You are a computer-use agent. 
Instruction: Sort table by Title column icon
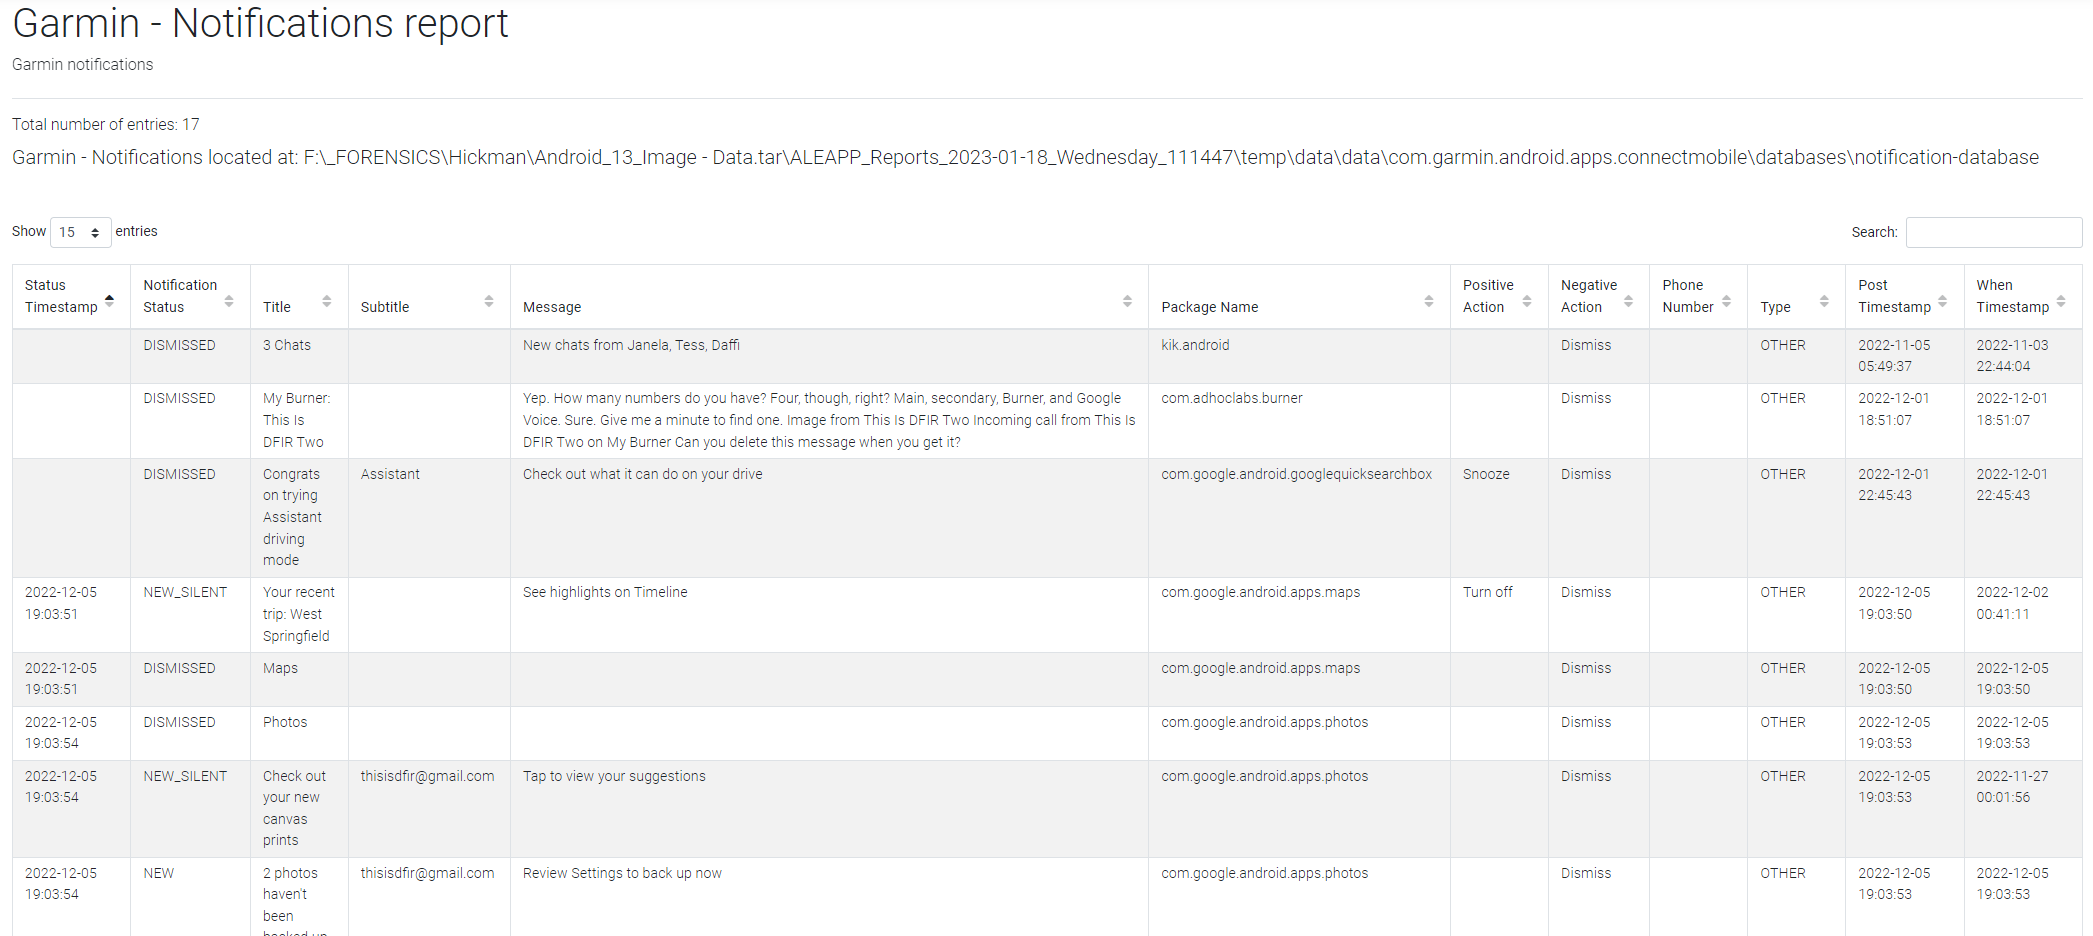326,301
